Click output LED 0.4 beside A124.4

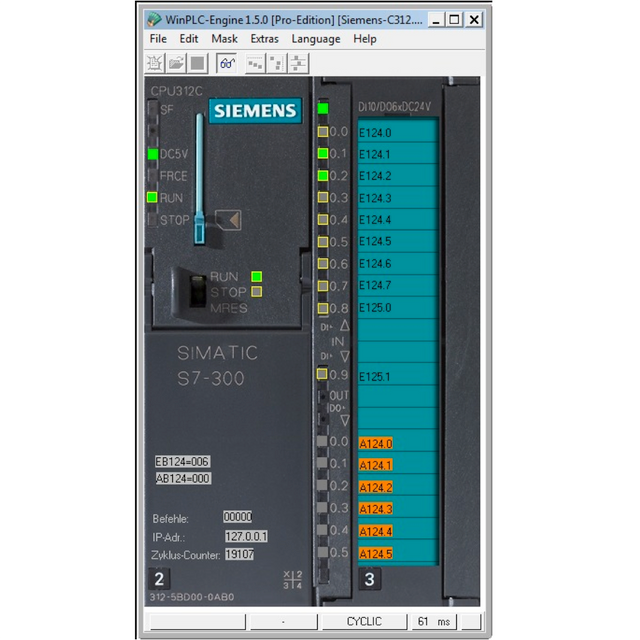322,530
